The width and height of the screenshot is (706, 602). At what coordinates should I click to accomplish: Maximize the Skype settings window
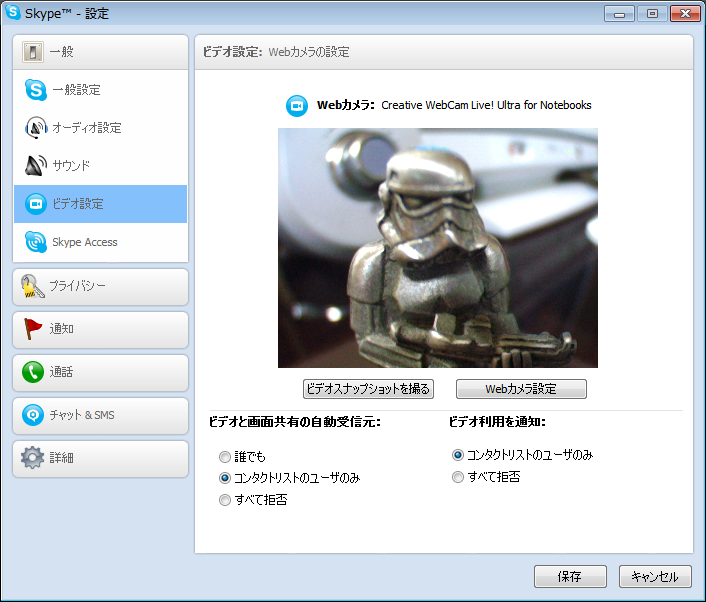pos(652,14)
